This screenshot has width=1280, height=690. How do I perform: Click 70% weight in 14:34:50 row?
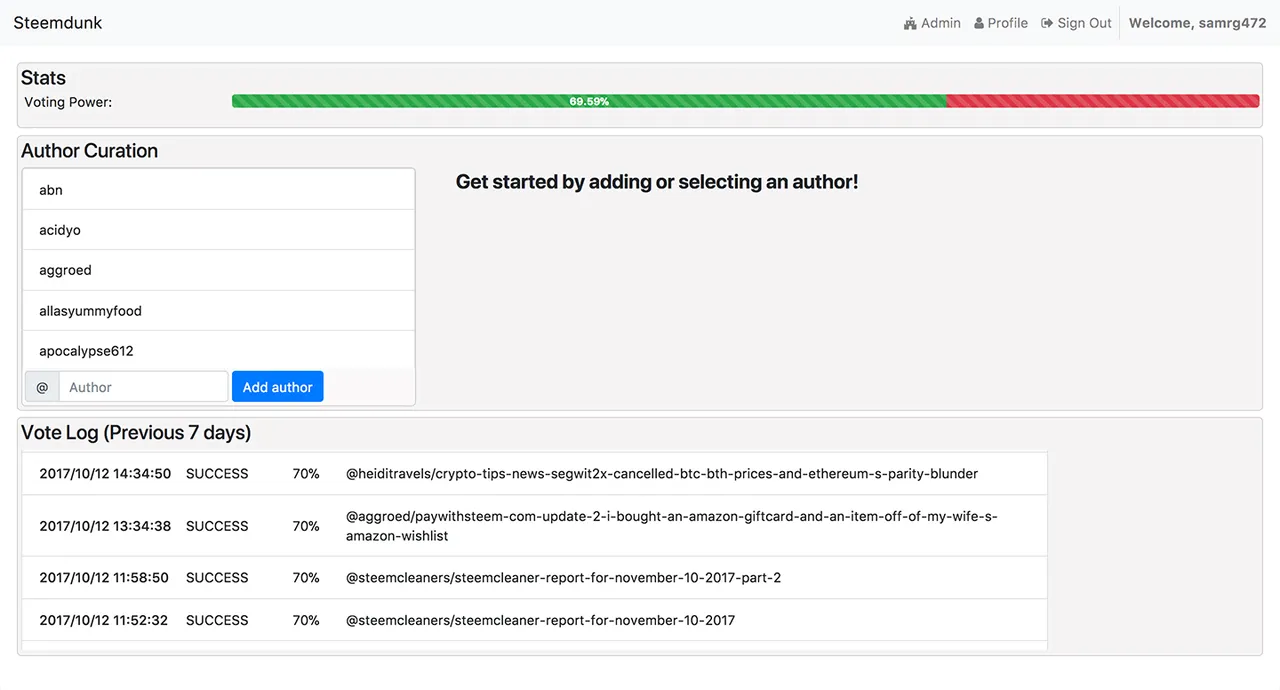pos(306,474)
